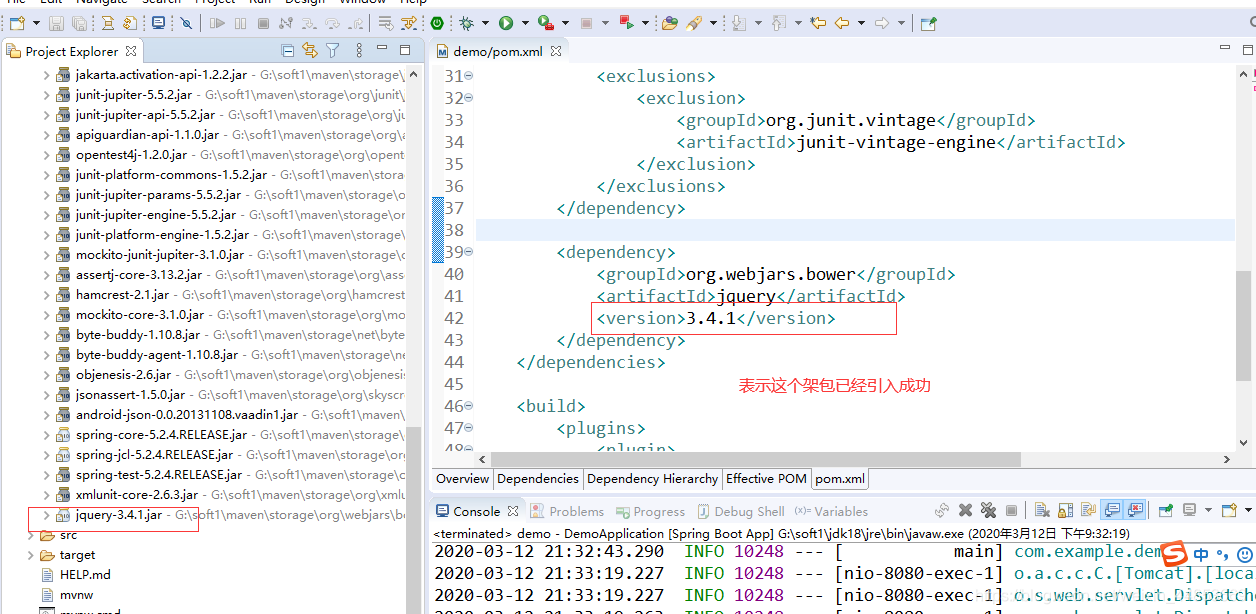Click the green Run toolbar button
1256x614 pixels.
[506, 23]
